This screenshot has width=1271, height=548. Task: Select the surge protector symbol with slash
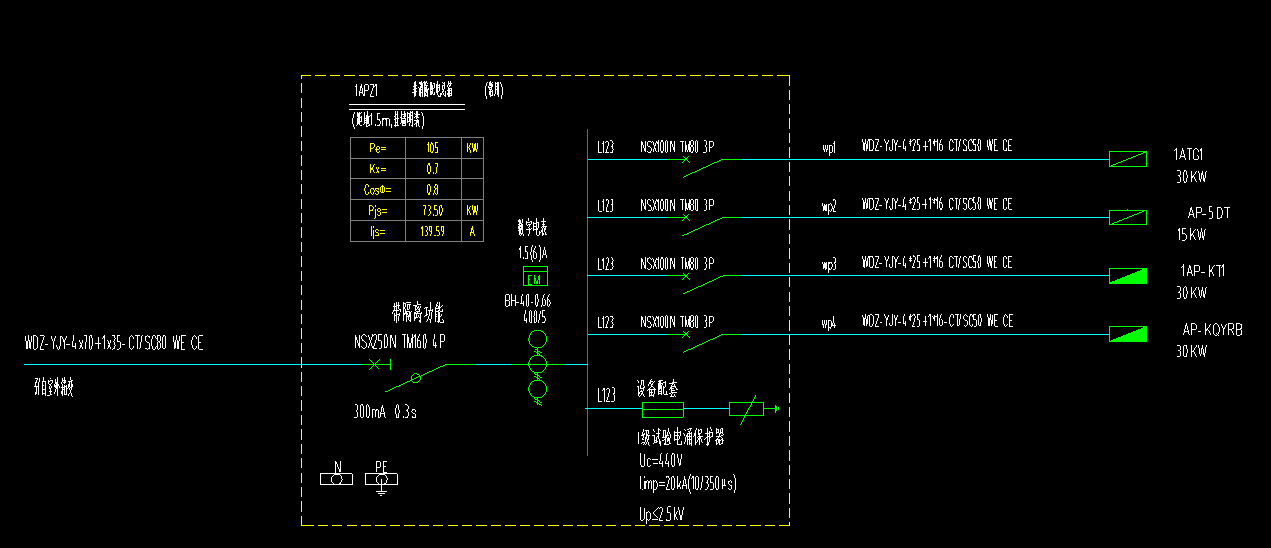(x=747, y=408)
